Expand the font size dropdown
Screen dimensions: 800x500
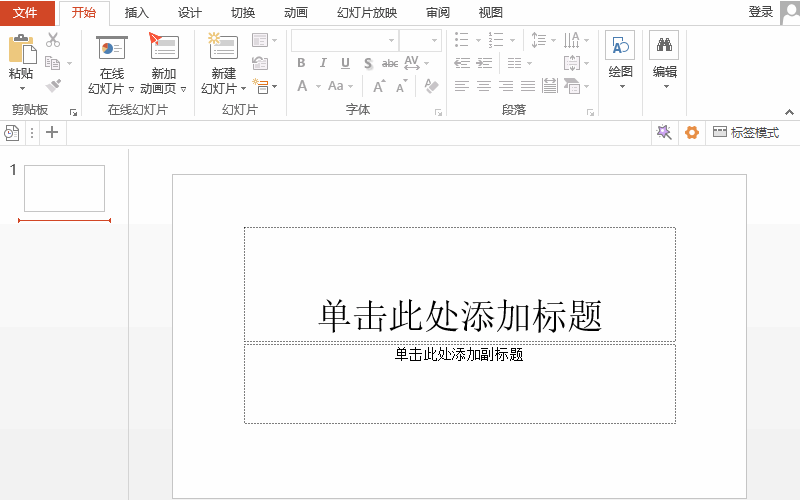(x=434, y=41)
